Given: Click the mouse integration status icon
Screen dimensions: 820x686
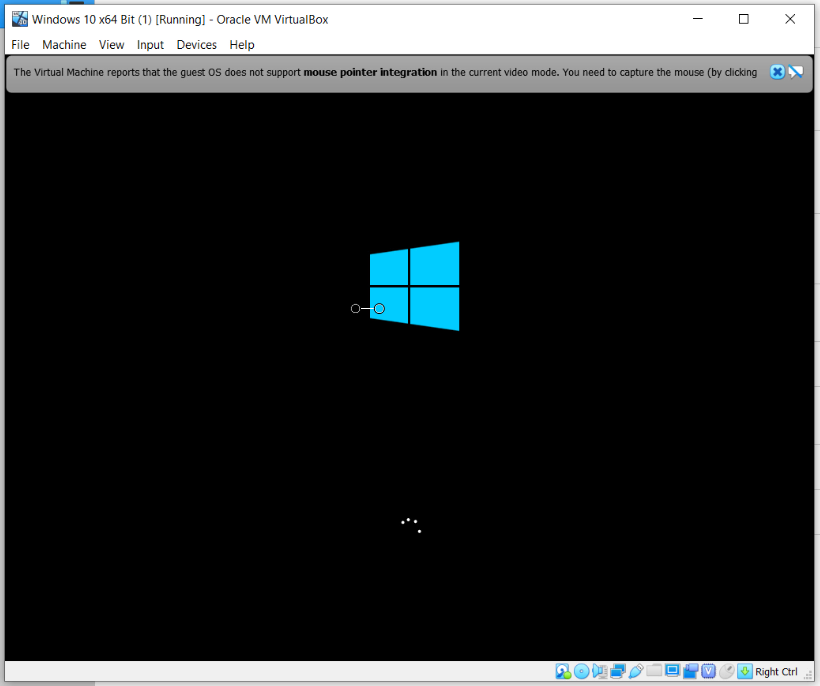Looking at the screenshot, I should [x=727, y=671].
